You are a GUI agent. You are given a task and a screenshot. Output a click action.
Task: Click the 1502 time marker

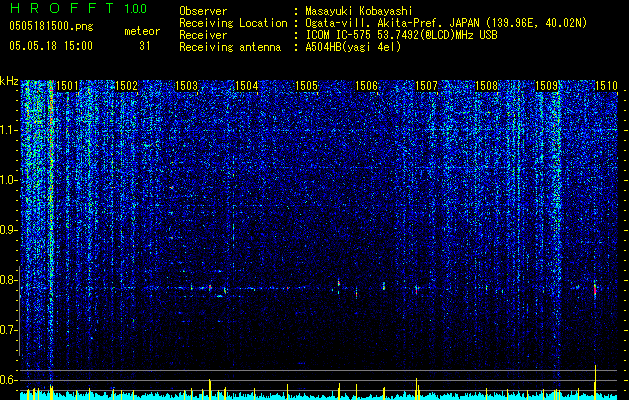point(126,86)
